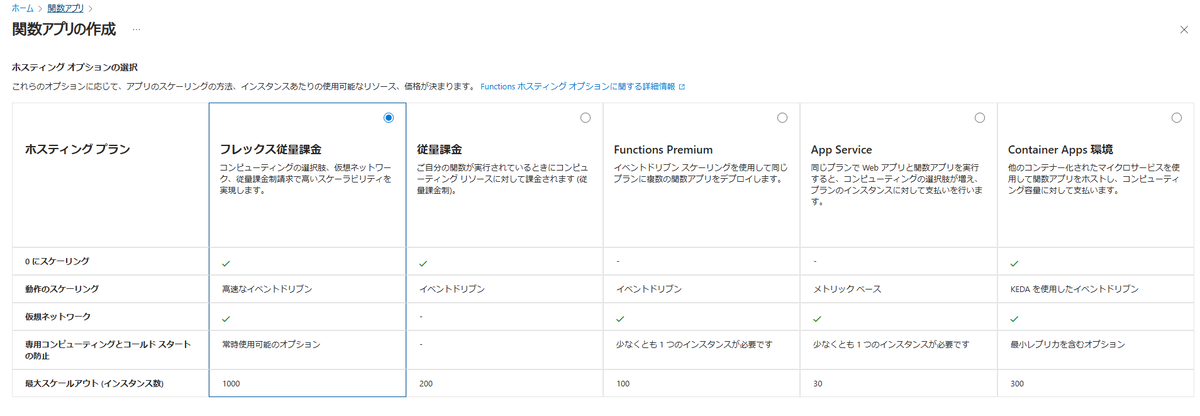Click App Service checkmark in 仮想ネットワーク row
The height and width of the screenshot is (416, 1200).
pyautogui.click(x=817, y=317)
